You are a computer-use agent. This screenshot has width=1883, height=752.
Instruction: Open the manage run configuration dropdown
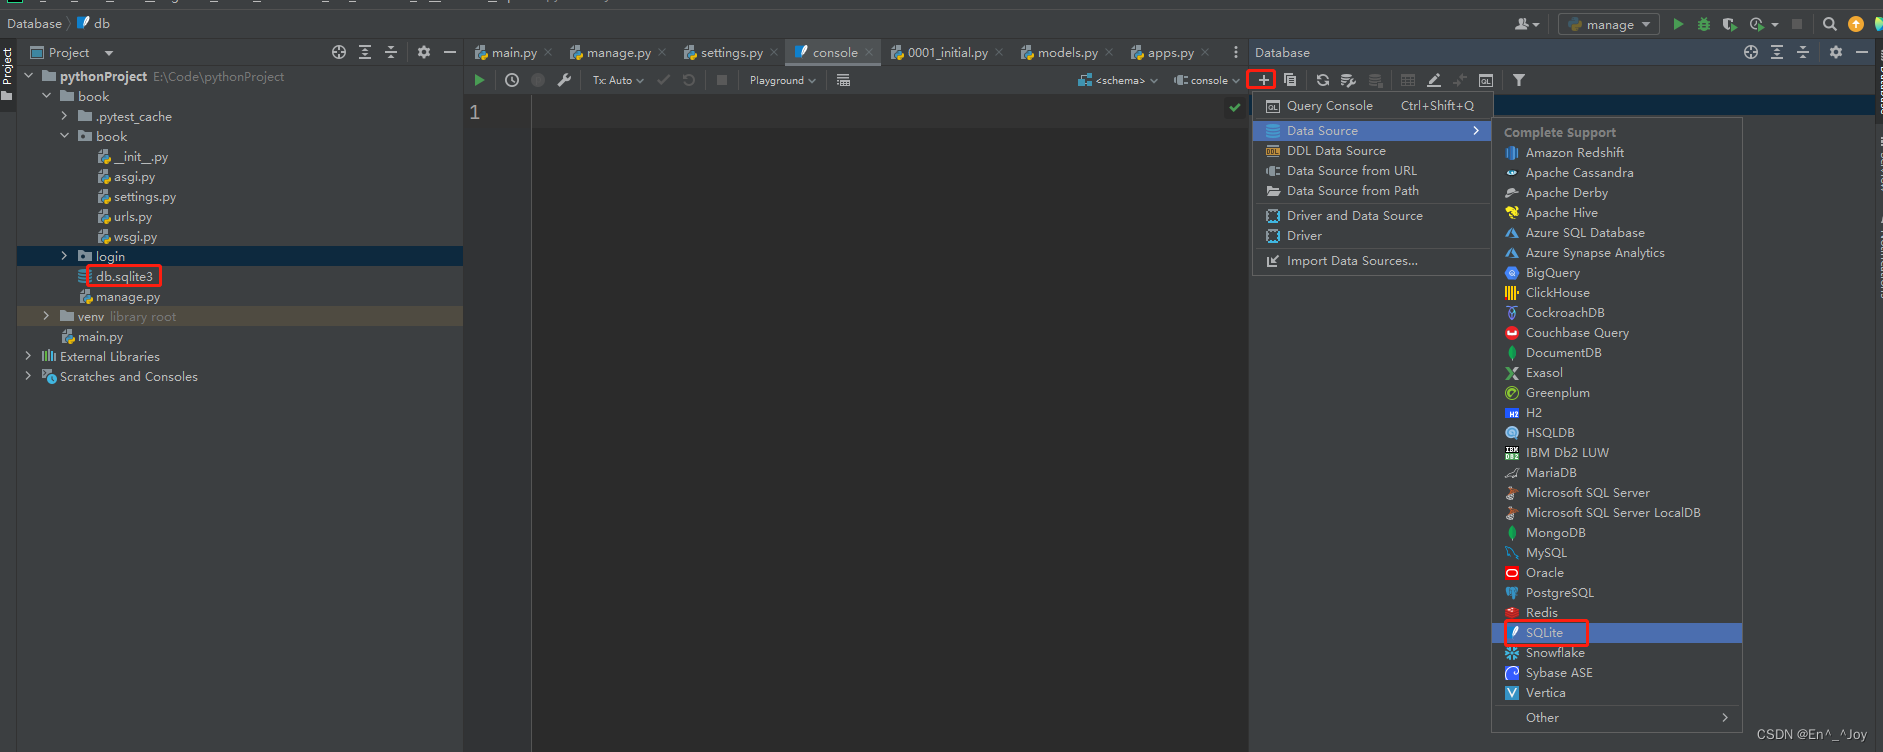[x=1610, y=24]
